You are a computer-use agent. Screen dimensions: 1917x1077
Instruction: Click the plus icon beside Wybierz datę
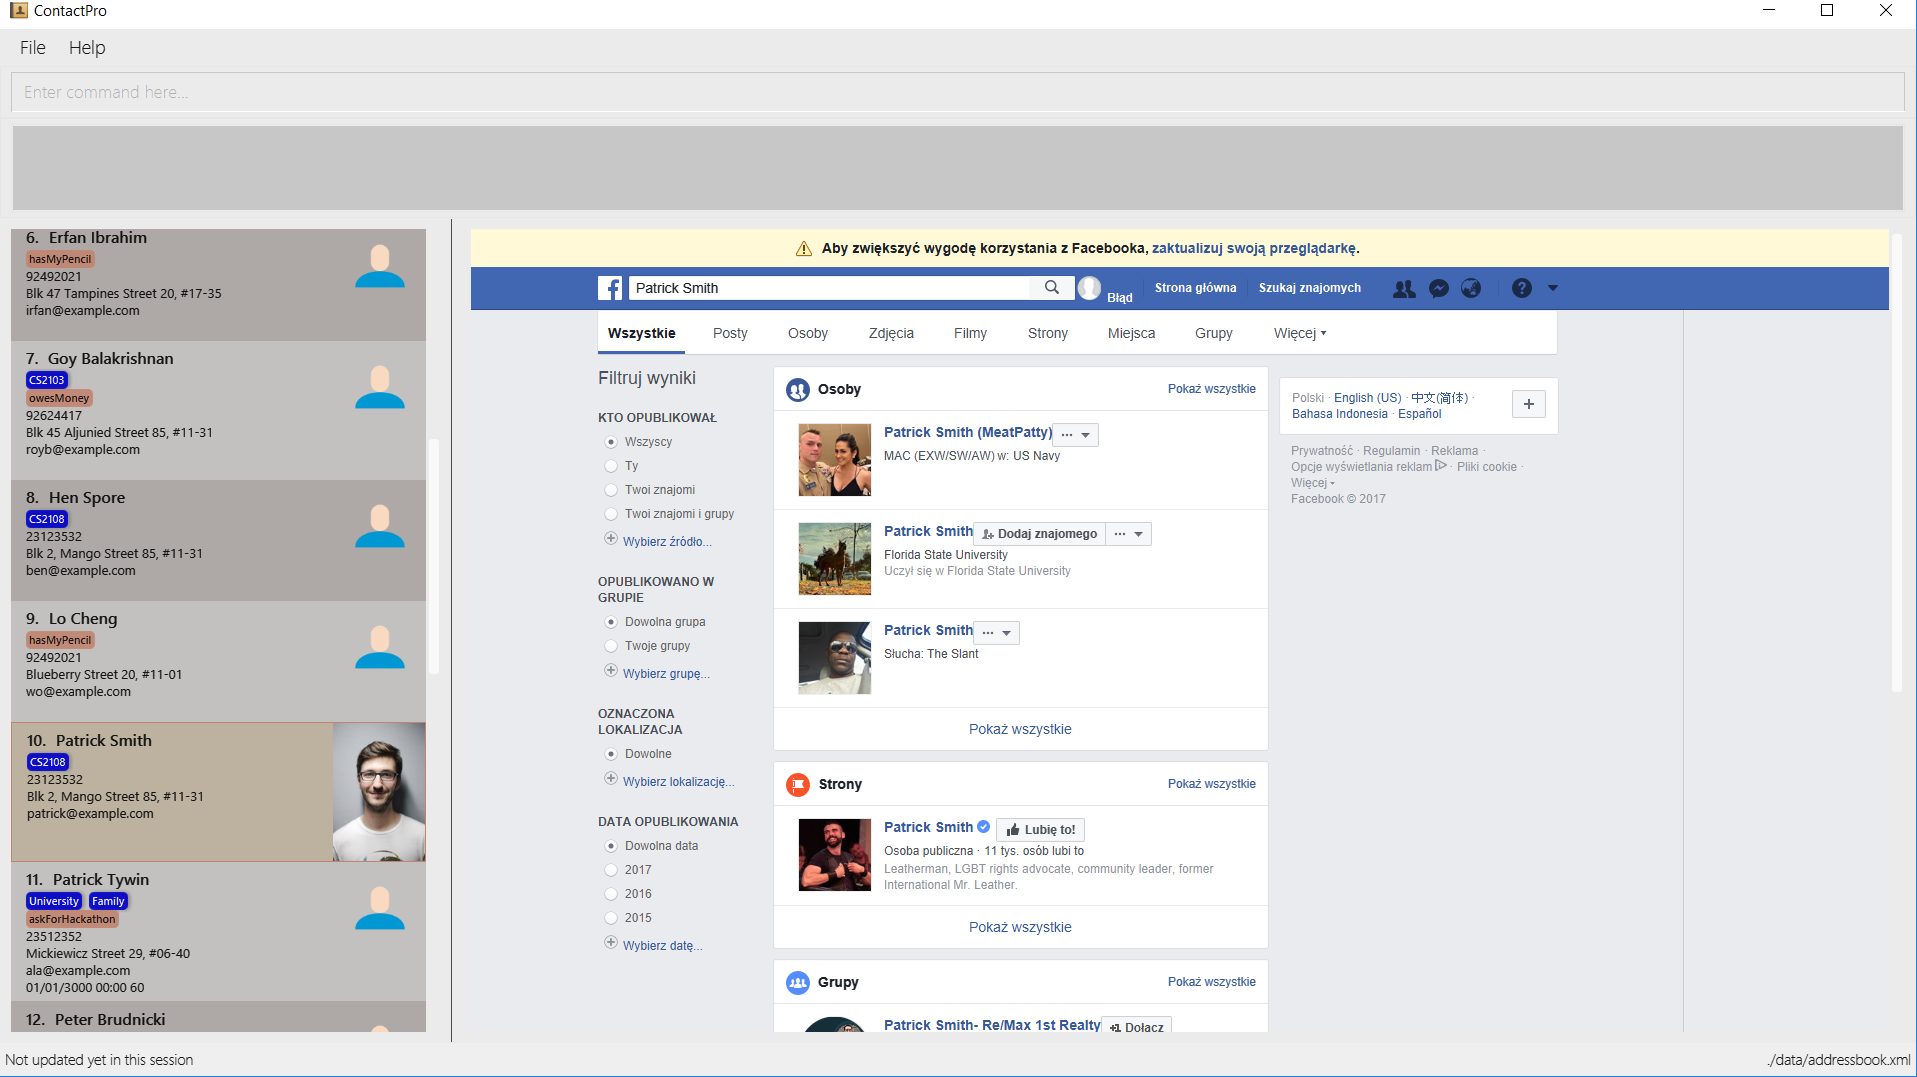tap(611, 943)
